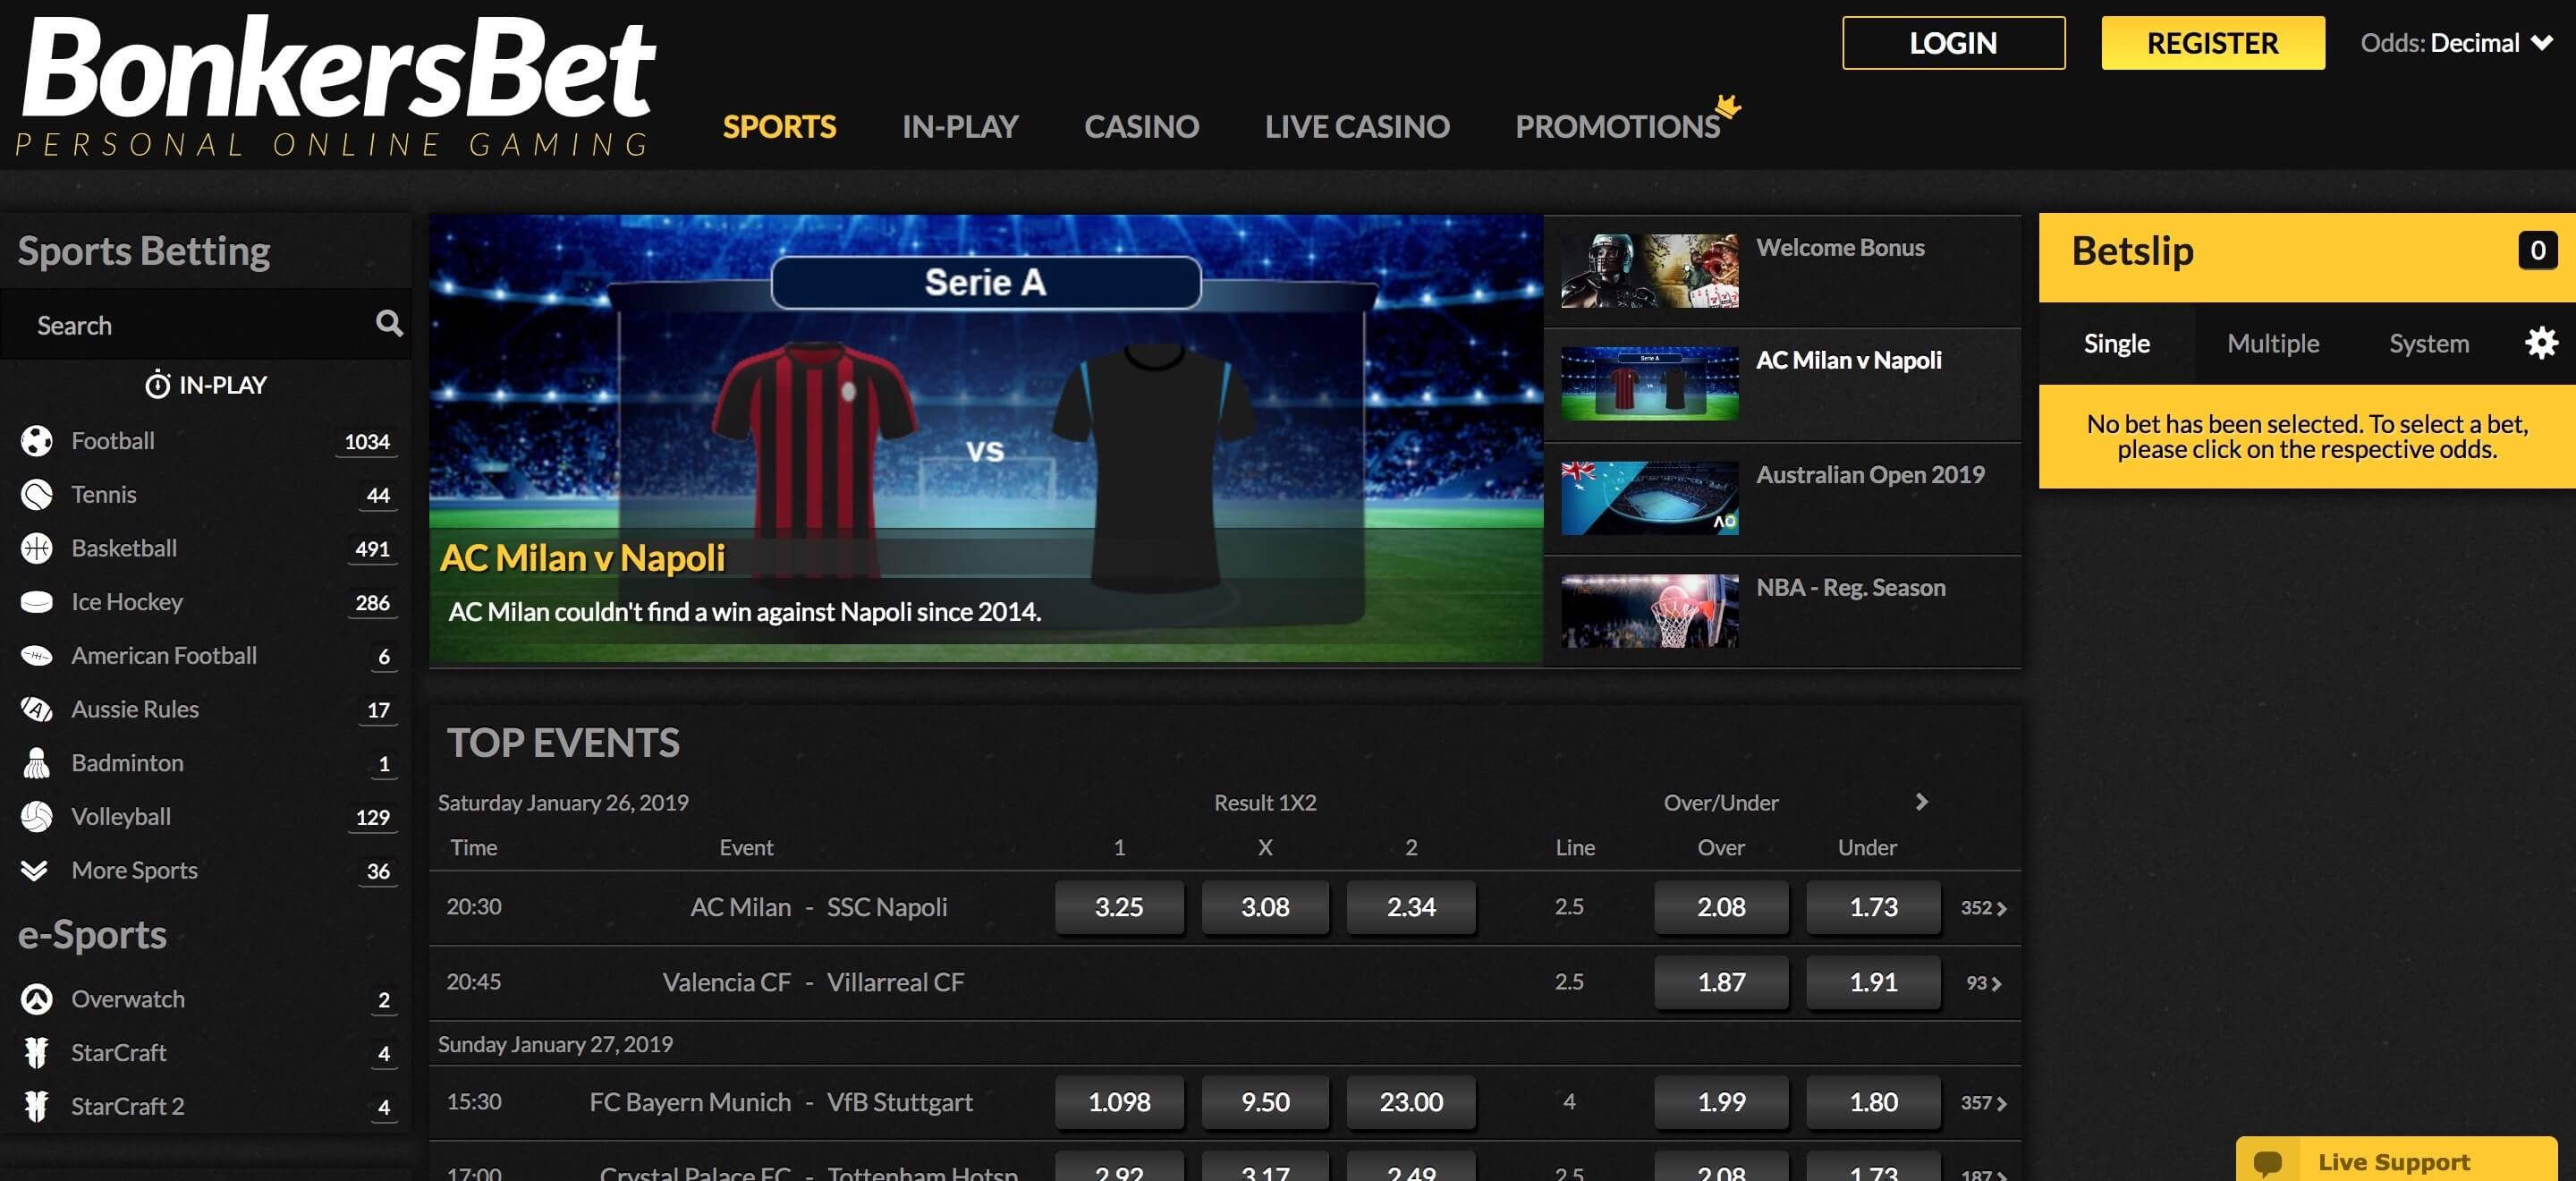Click the Live Support button
The width and height of the screenshot is (2576, 1181).
pos(2396,1160)
